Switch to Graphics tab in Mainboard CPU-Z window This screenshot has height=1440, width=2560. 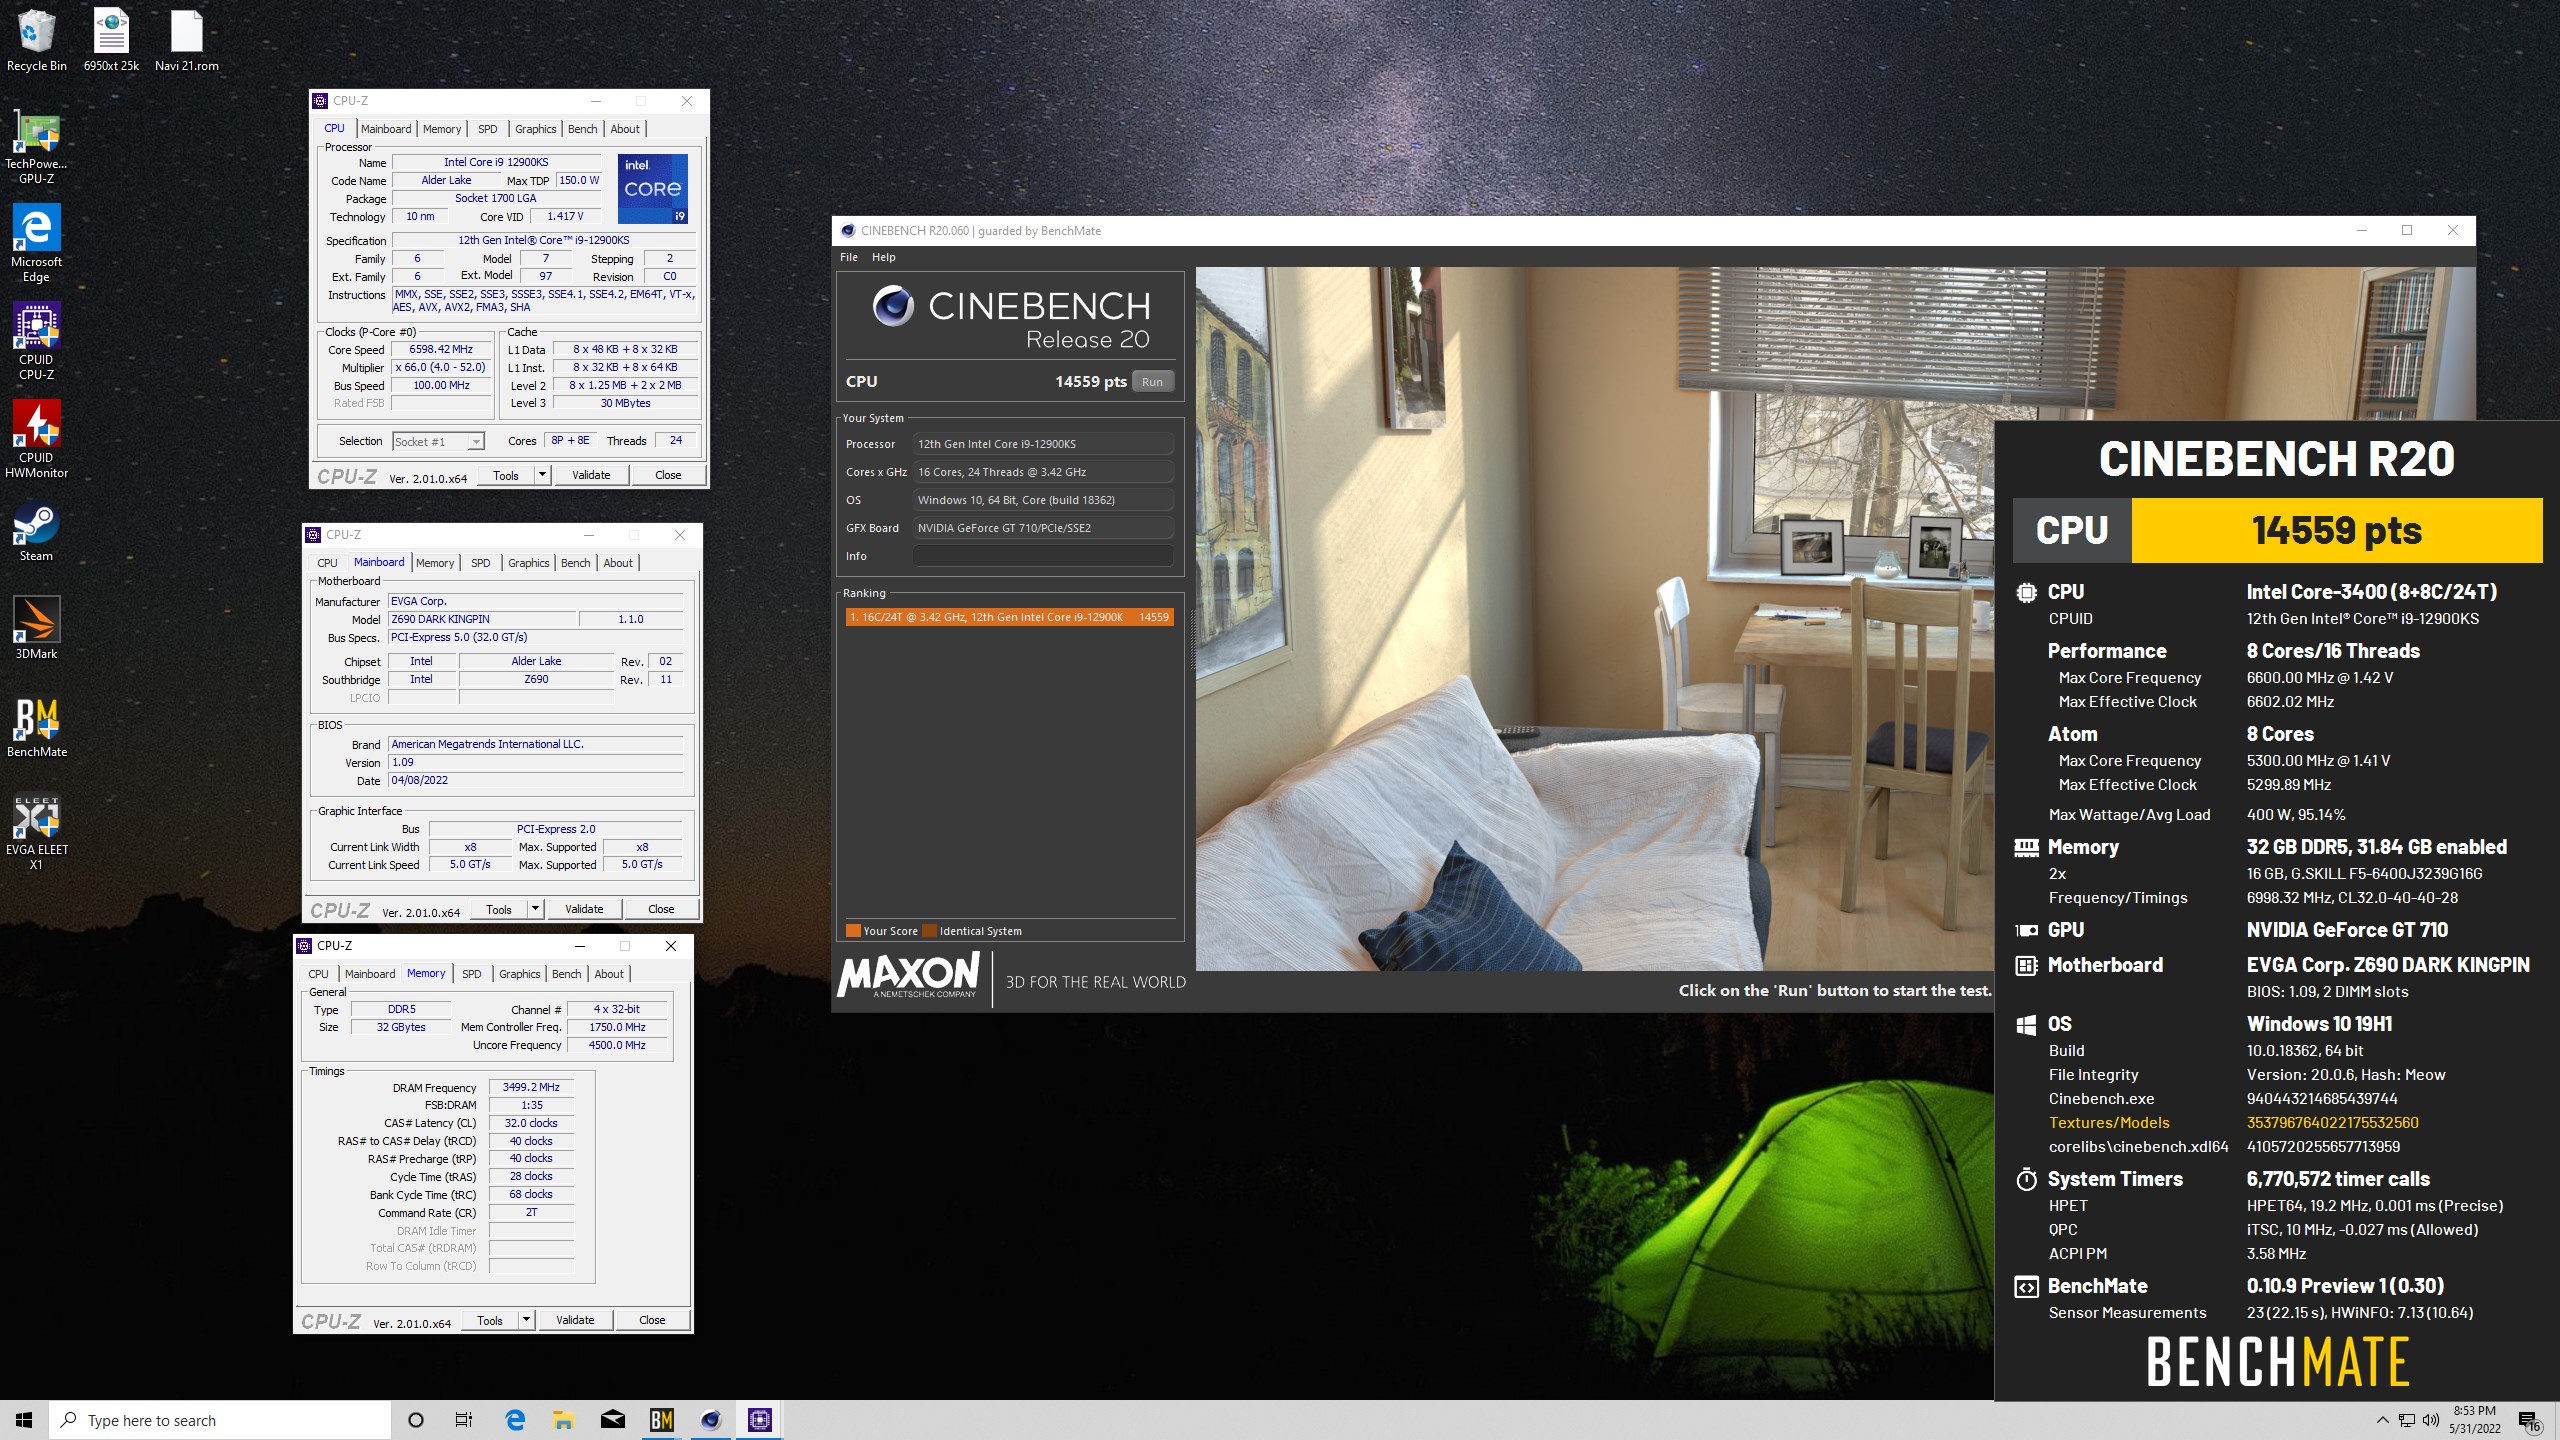point(528,563)
